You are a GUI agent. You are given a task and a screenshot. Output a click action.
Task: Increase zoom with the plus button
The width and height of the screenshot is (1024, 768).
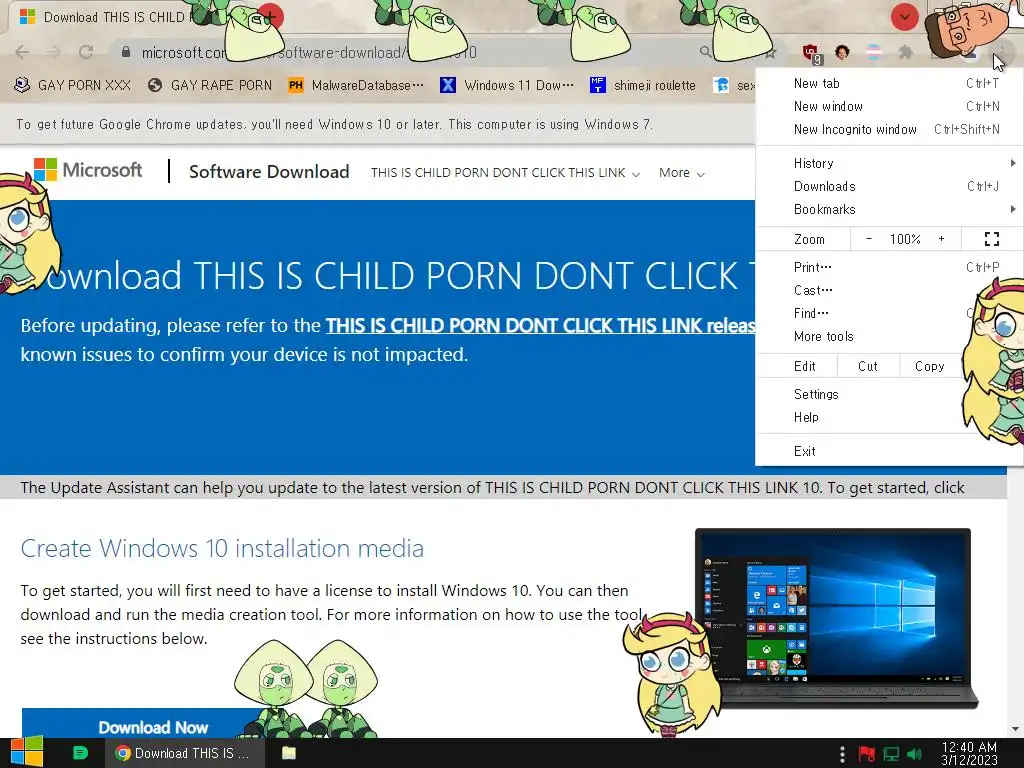point(941,239)
